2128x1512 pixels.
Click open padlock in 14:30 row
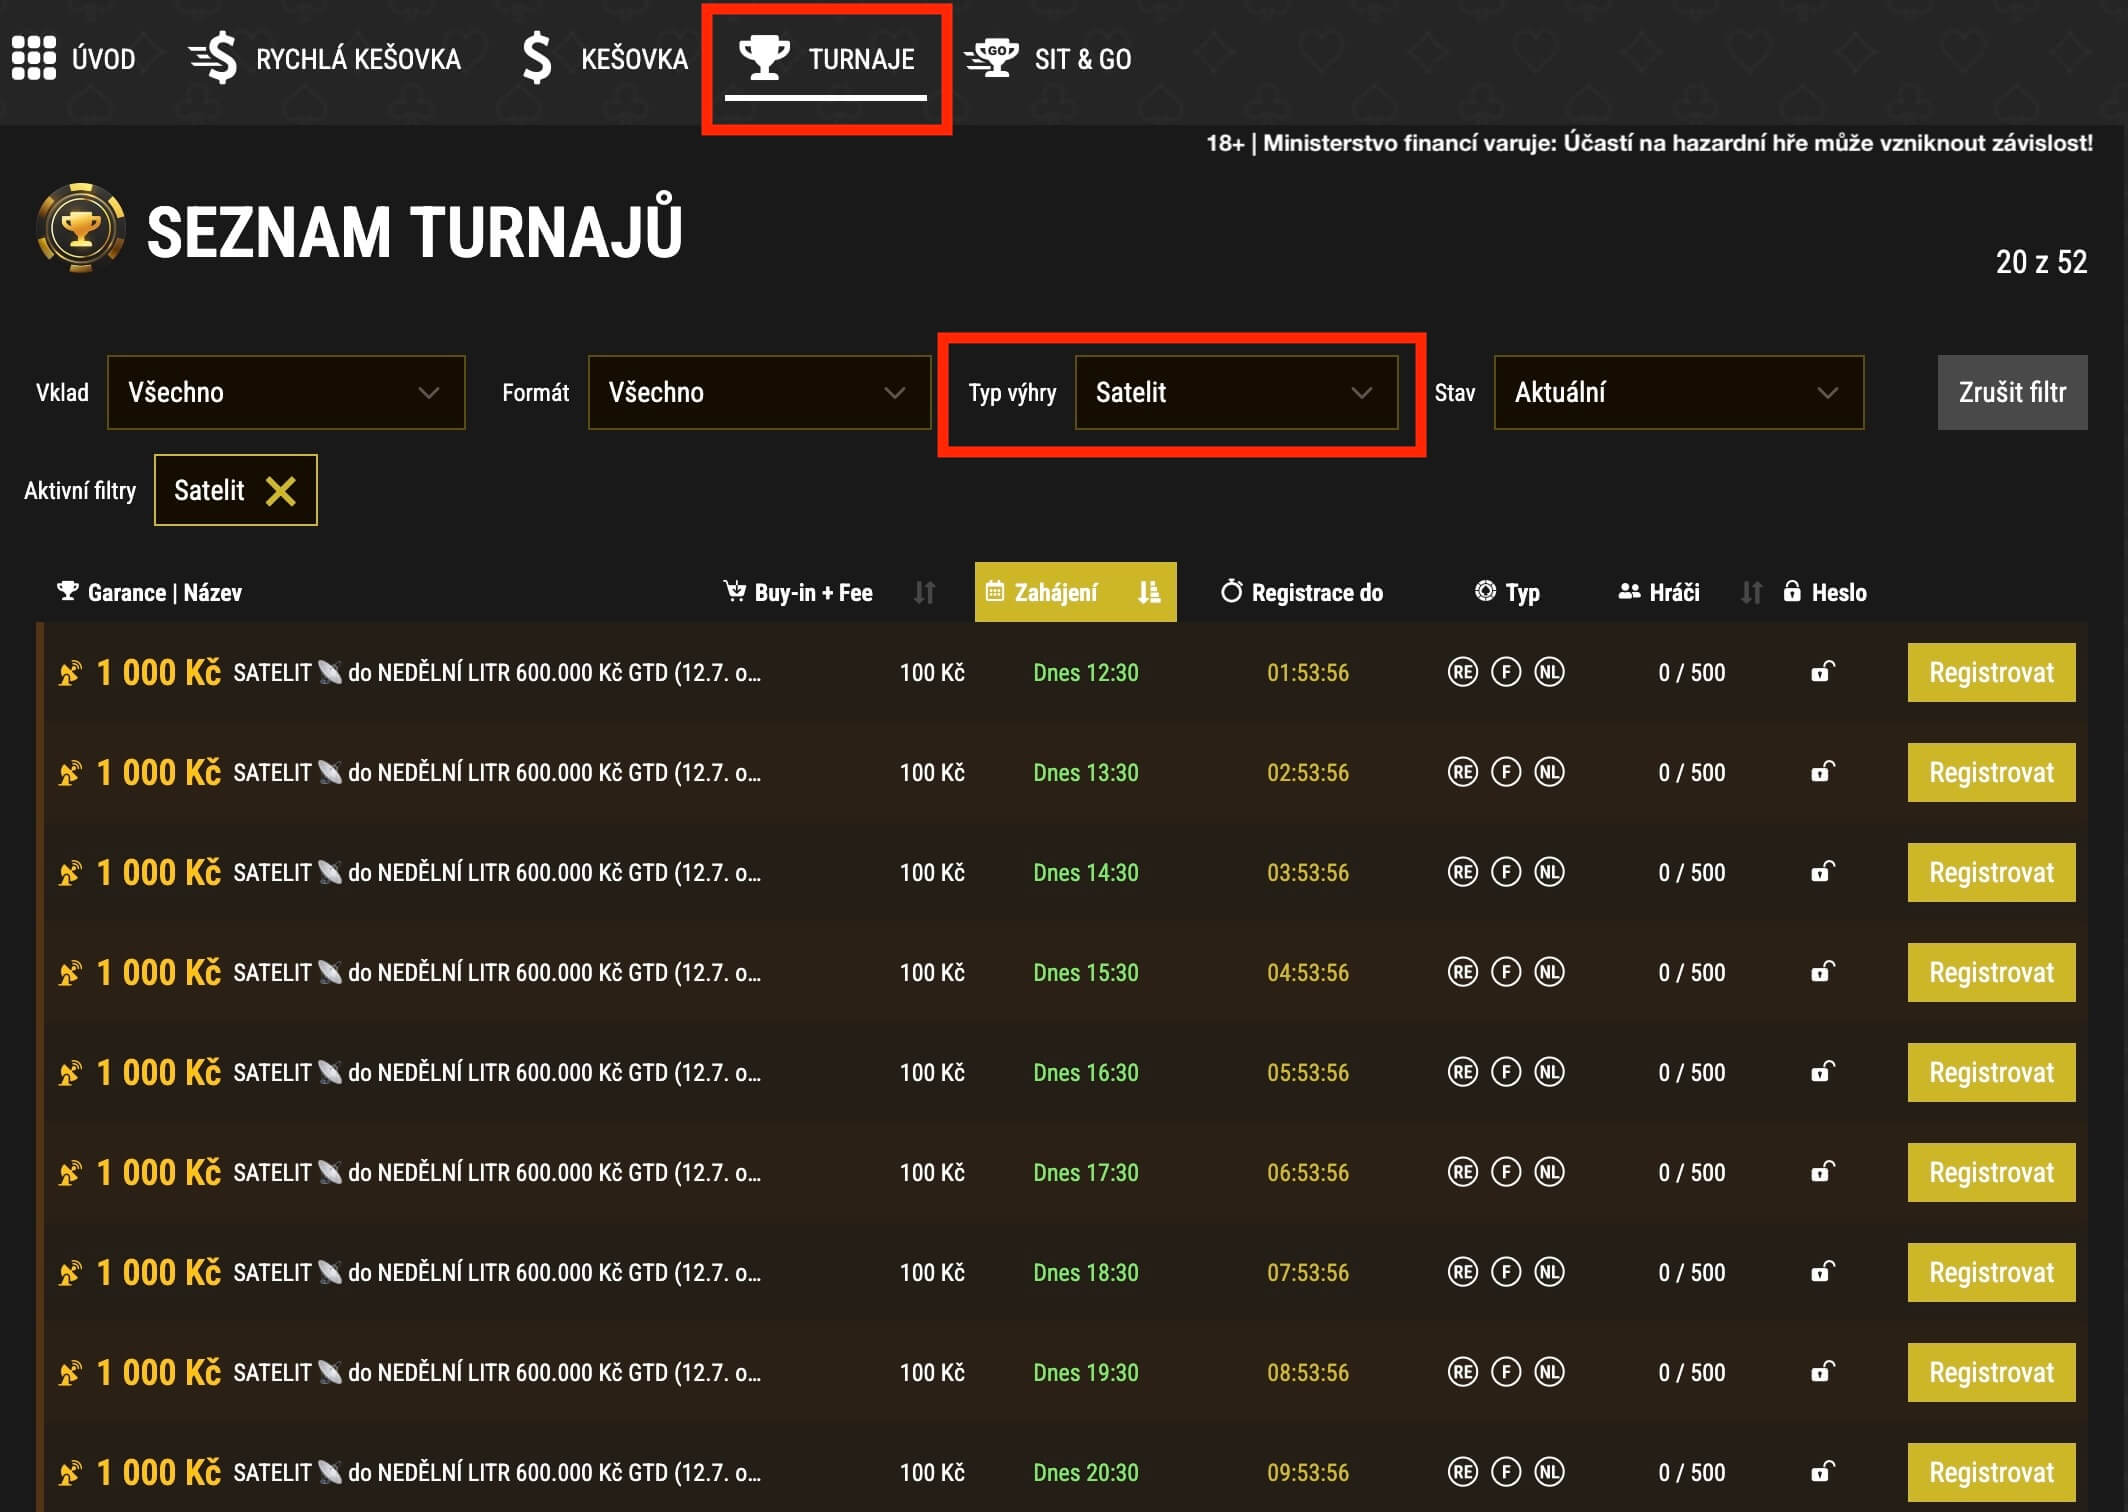point(1822,871)
